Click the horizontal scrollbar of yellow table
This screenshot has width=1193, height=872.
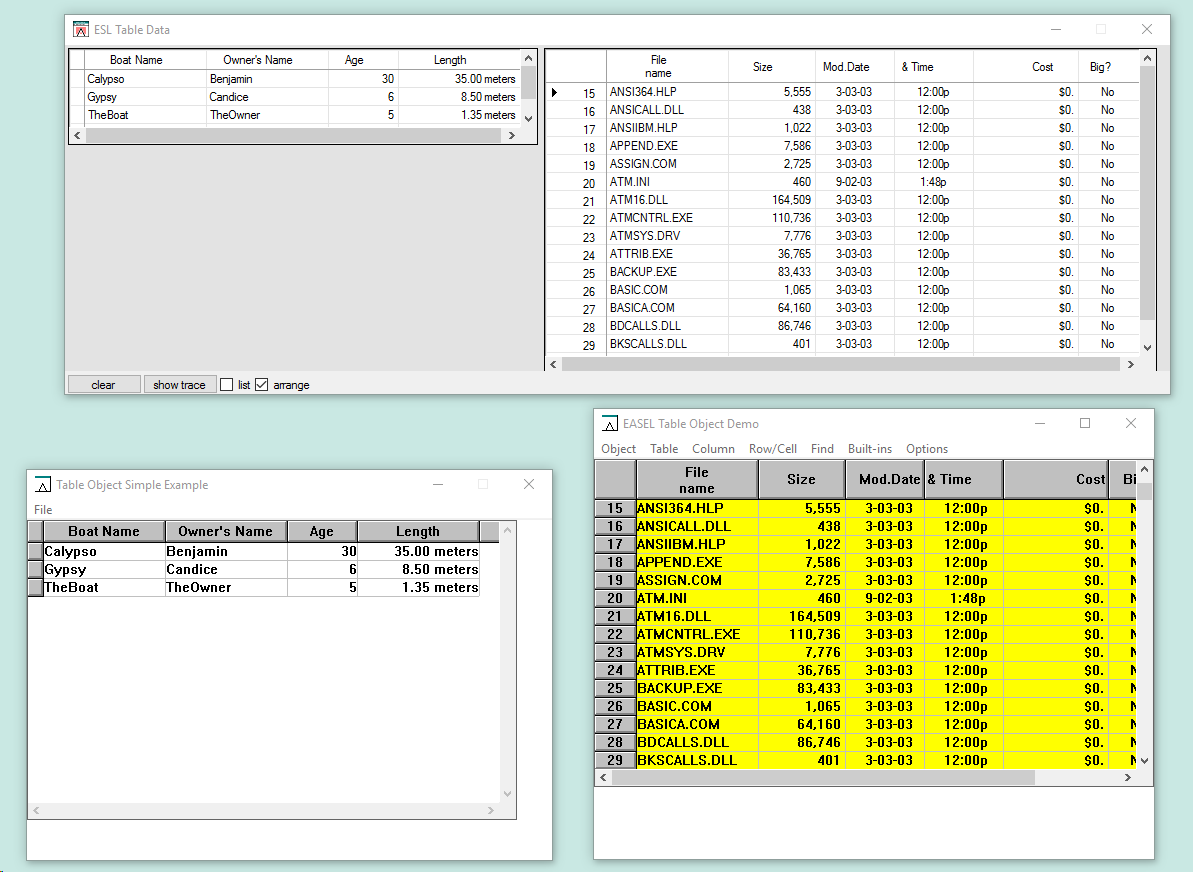[x=820, y=778]
